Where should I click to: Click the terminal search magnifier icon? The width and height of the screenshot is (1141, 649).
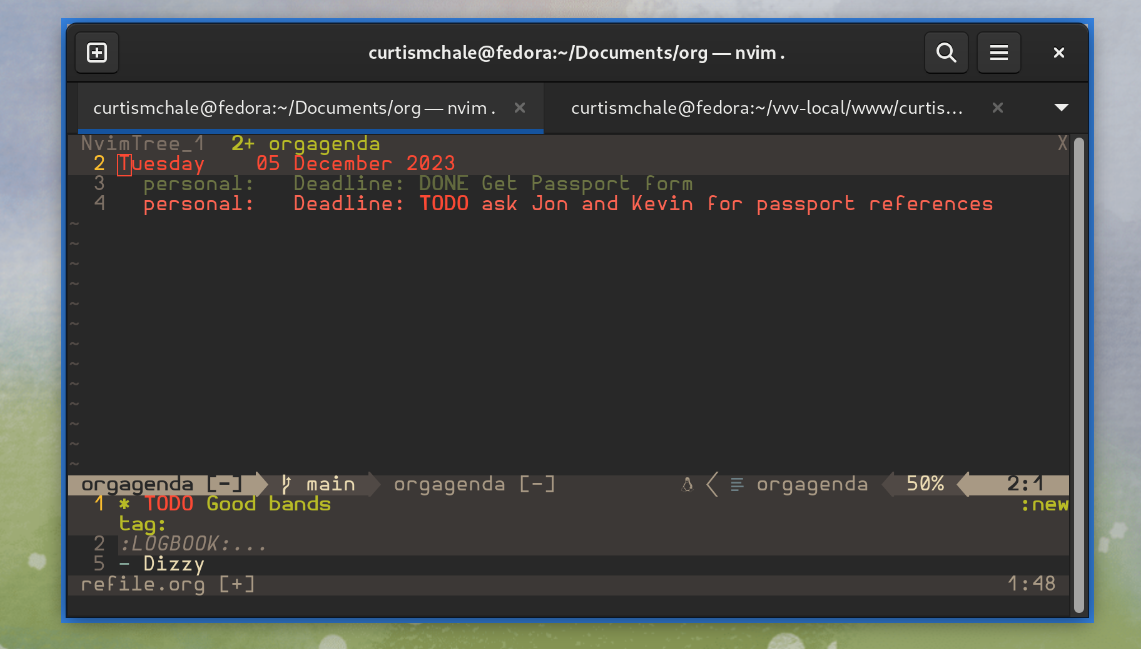click(x=946, y=53)
